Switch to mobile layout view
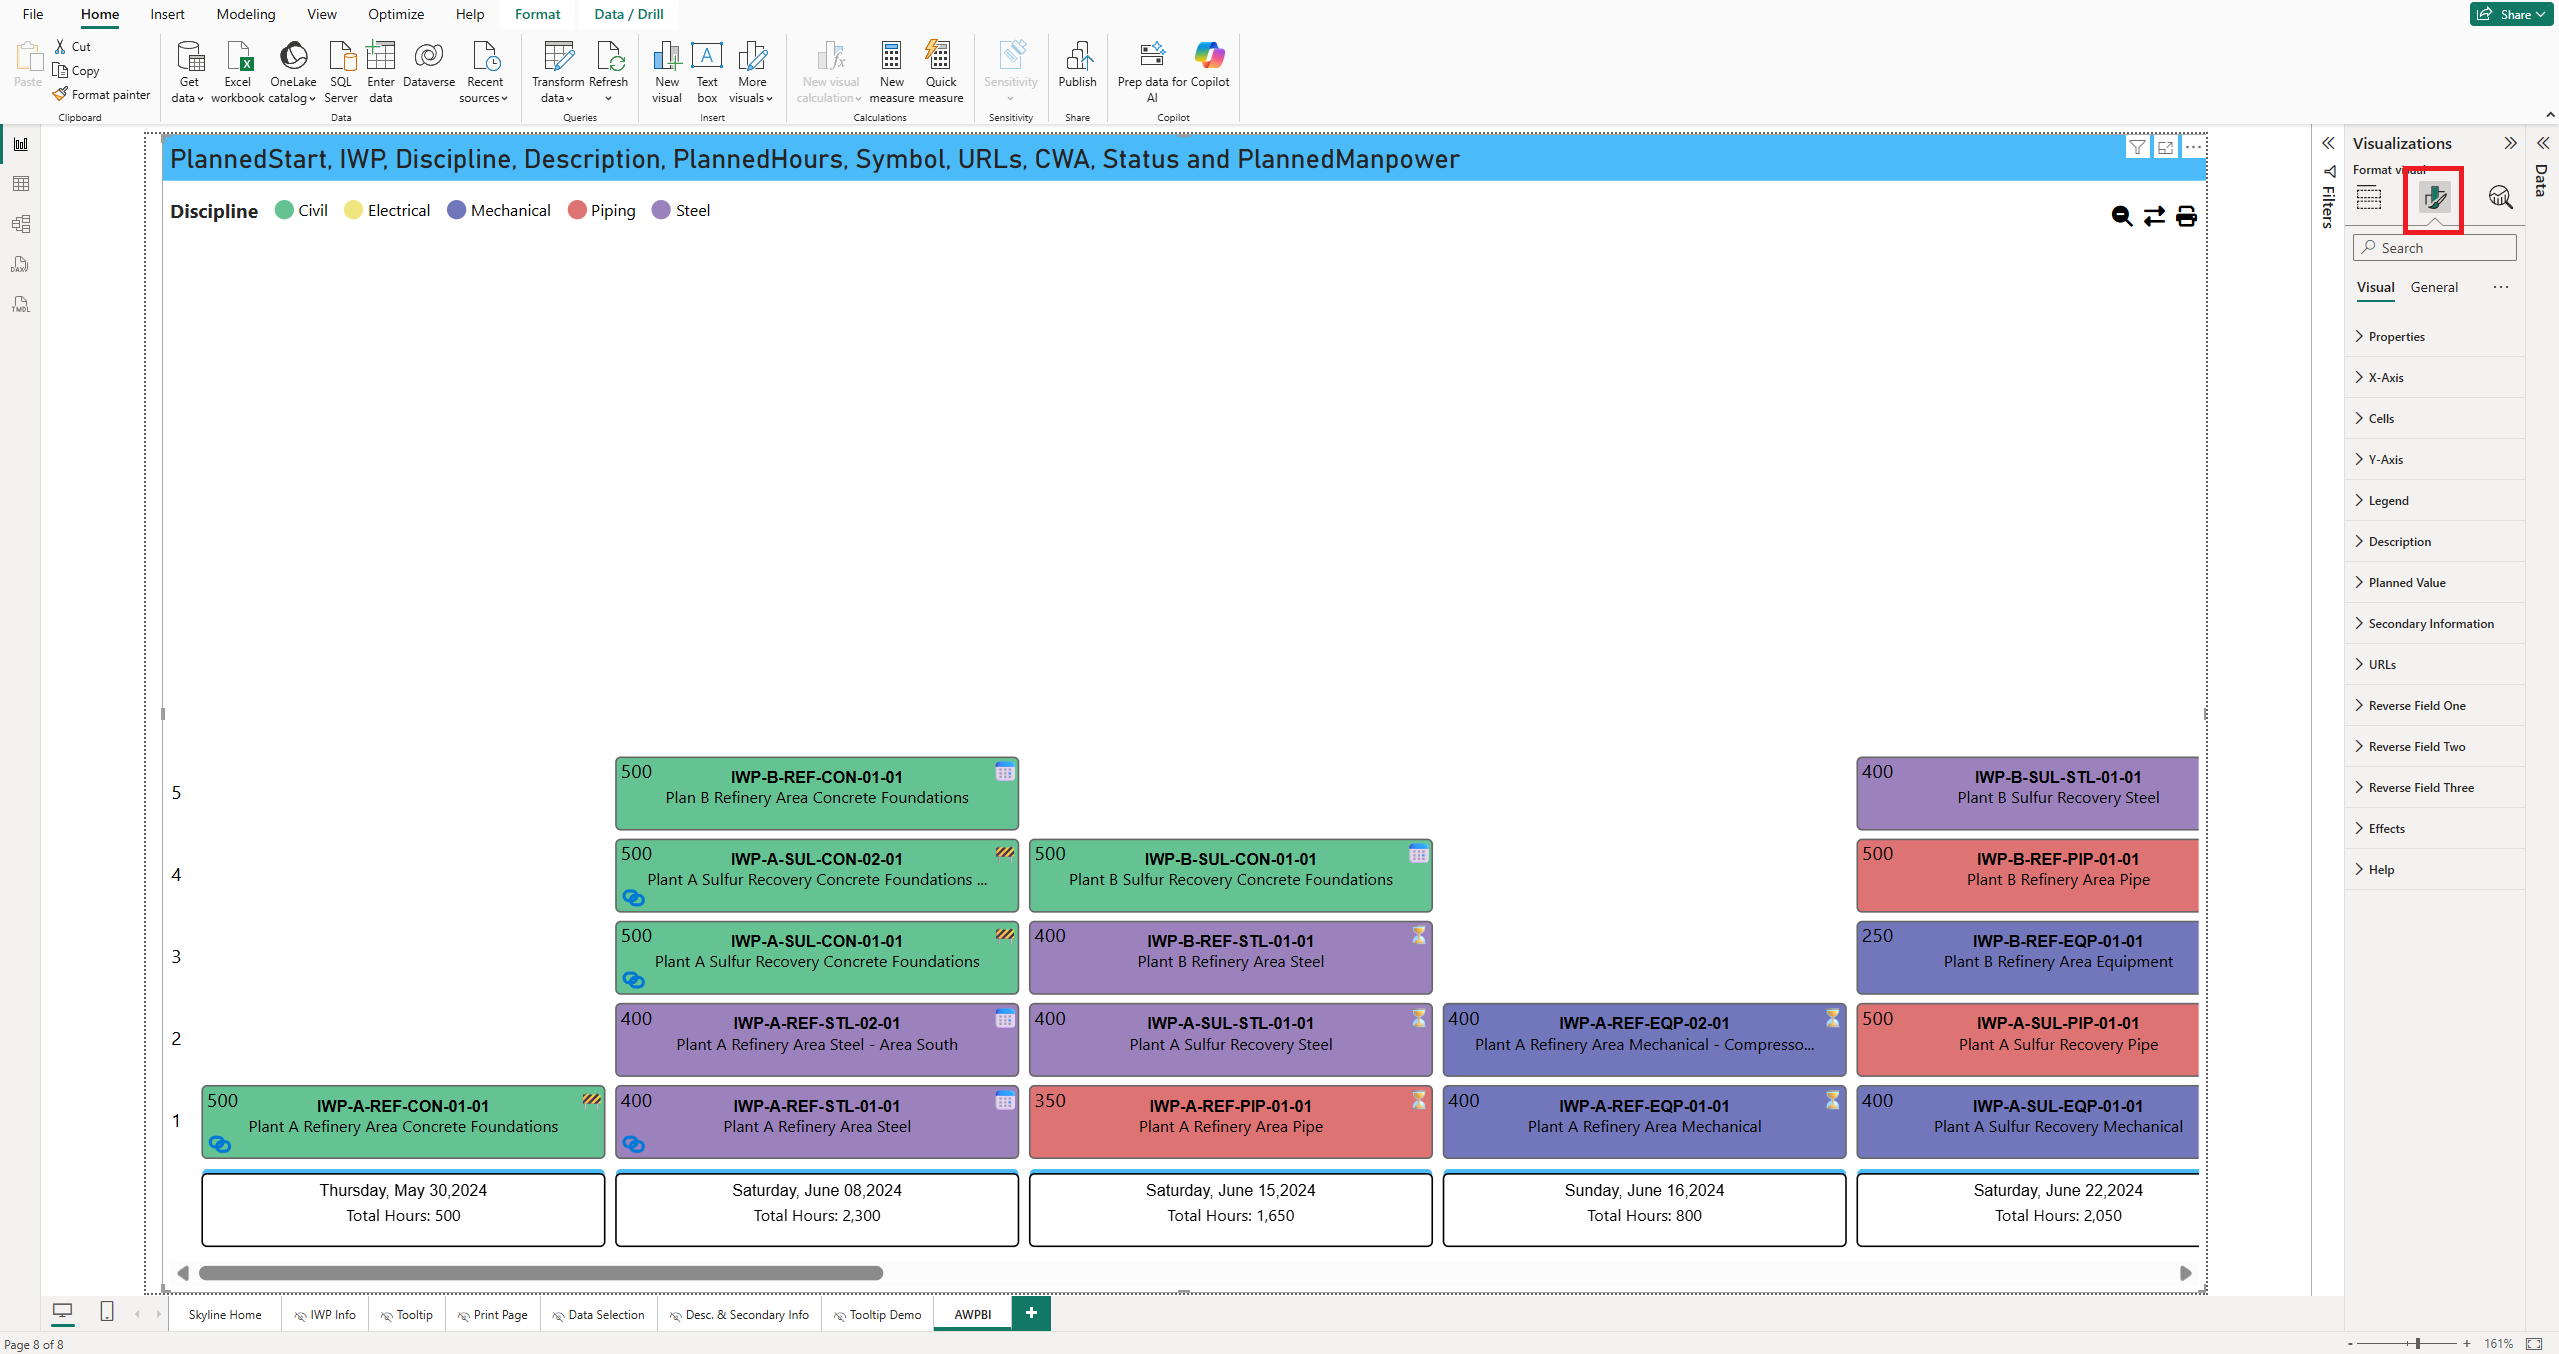Viewport: 2559px width, 1354px height. pos(107,1311)
